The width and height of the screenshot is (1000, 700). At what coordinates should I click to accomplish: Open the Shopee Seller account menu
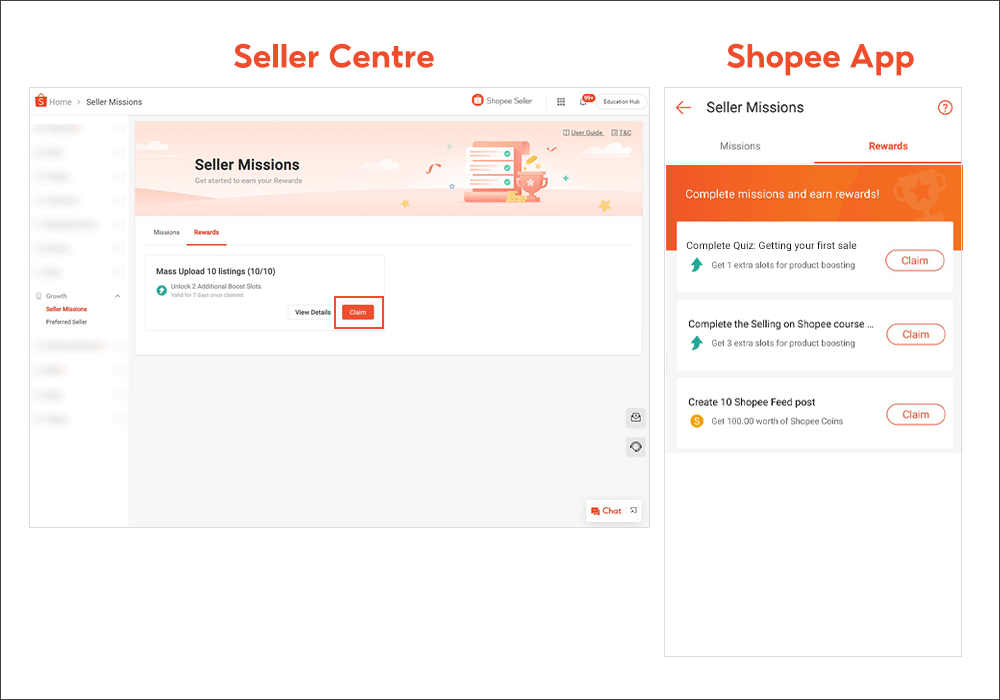[x=502, y=101]
